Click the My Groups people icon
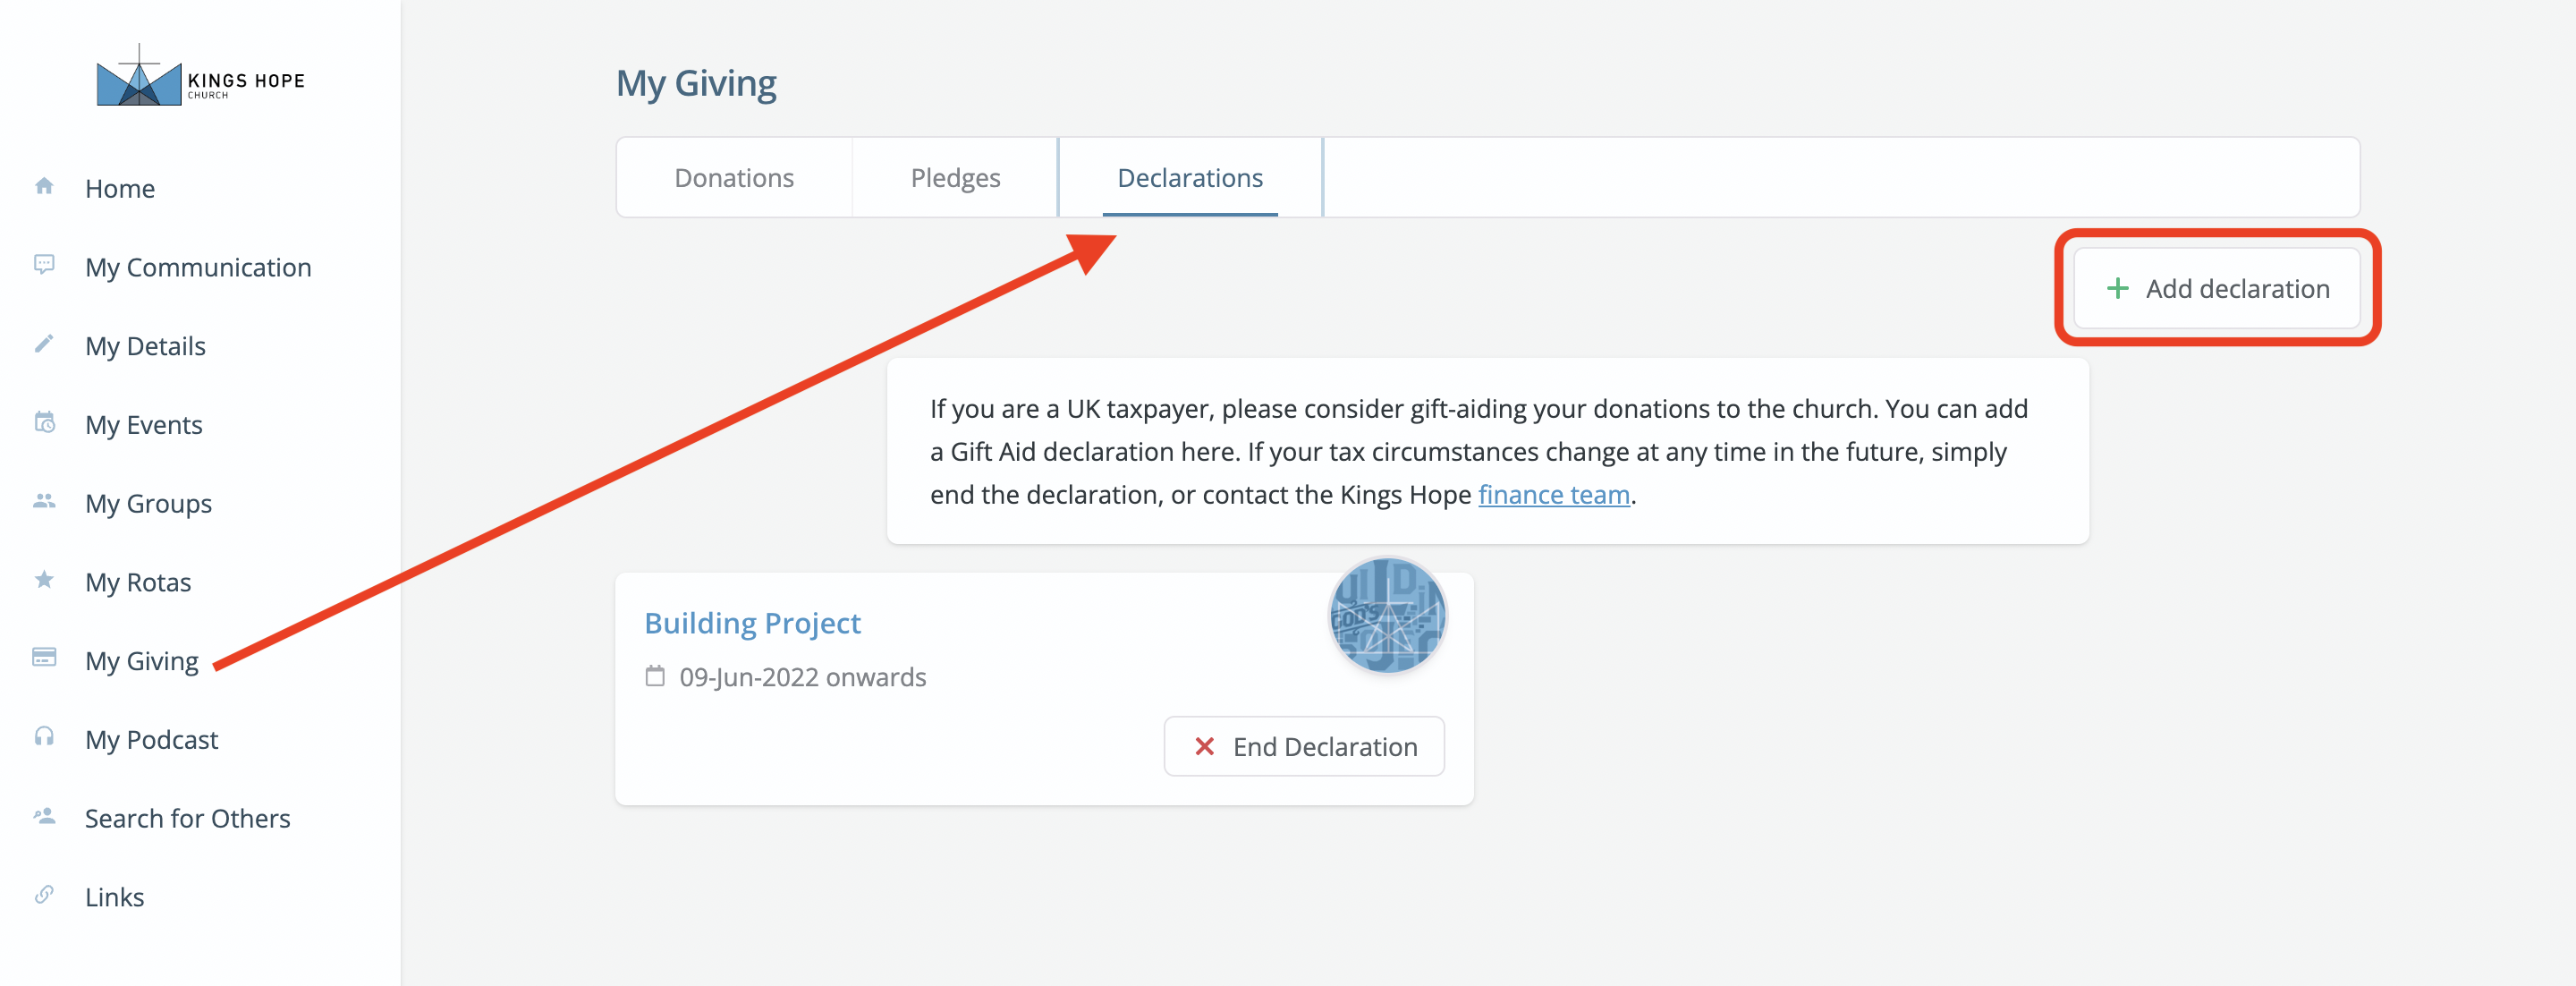The width and height of the screenshot is (2576, 986). [44, 501]
